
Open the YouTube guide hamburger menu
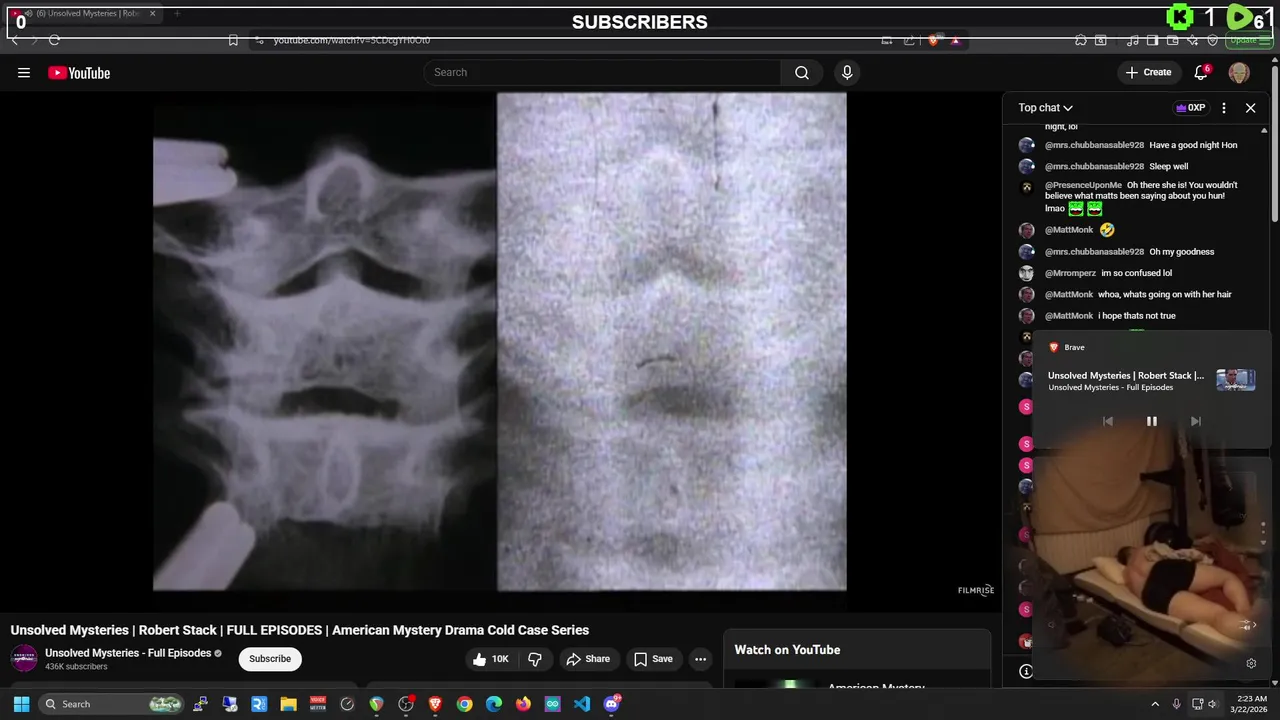[24, 72]
